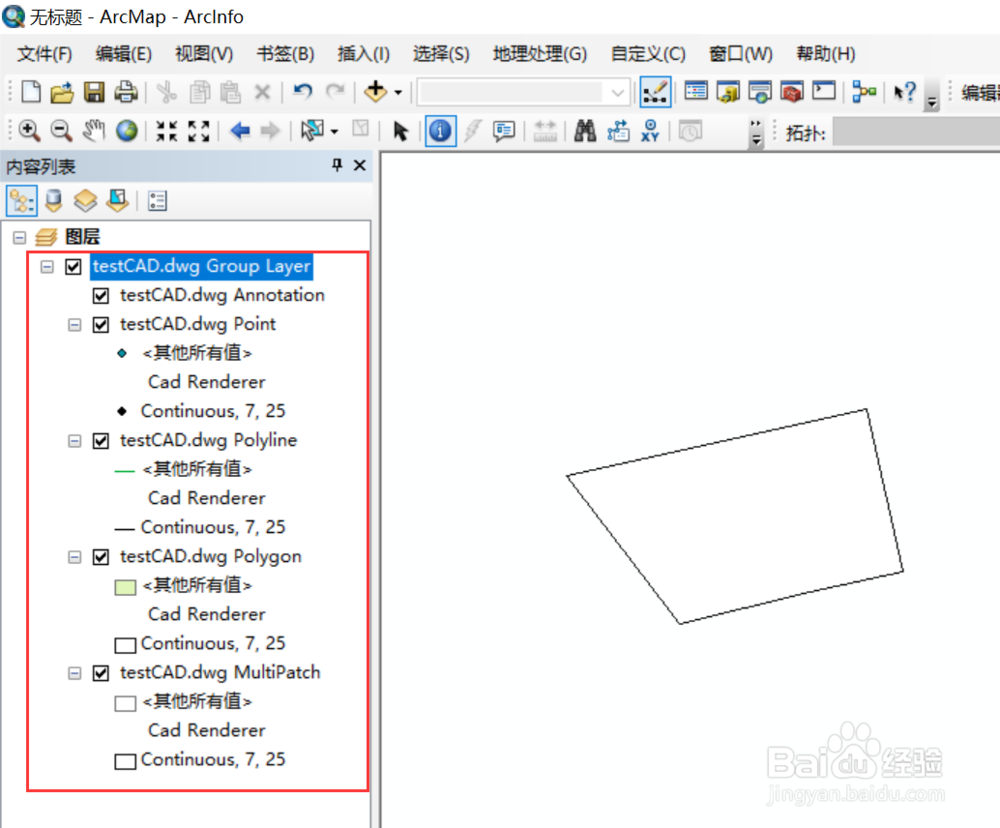Screen dimensions: 1000x828
Task: Click Fixed Zoom In
Action: click(166, 131)
